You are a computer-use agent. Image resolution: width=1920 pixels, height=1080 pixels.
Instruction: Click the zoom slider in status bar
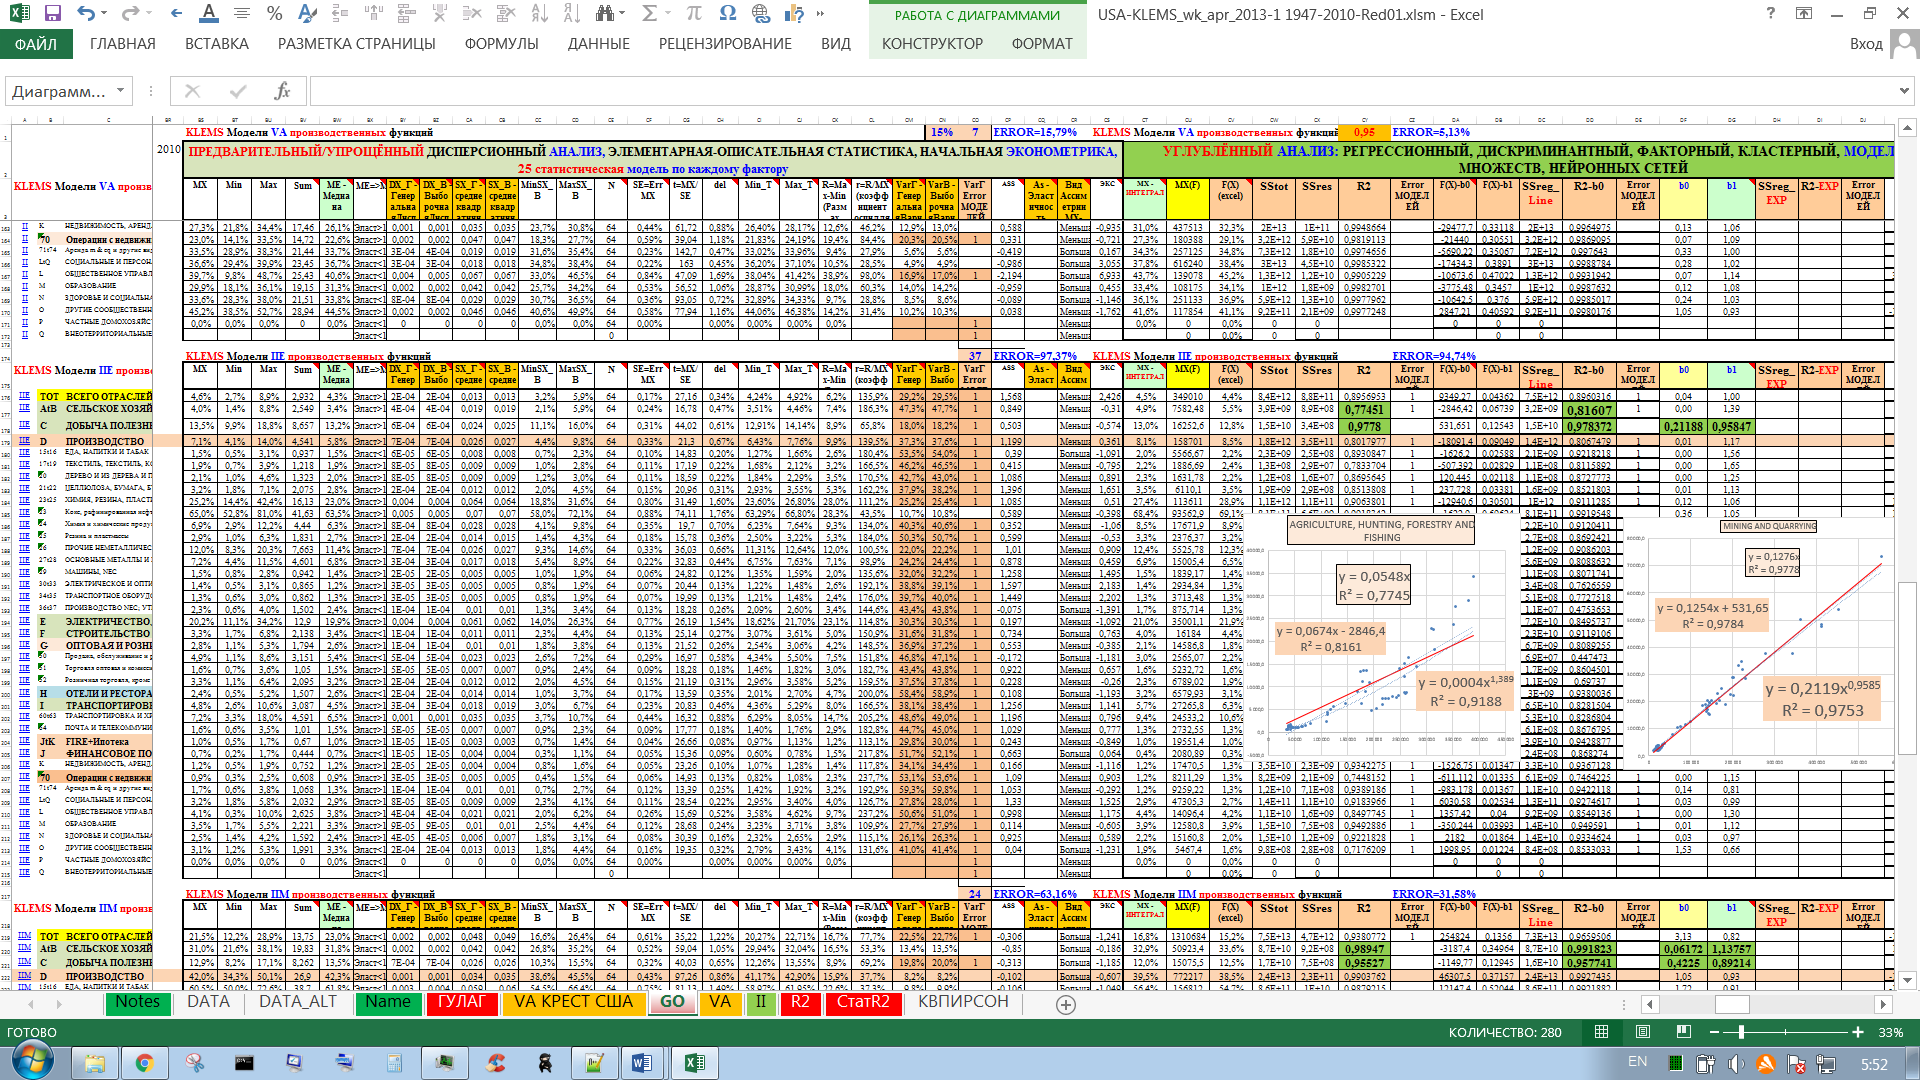pyautogui.click(x=1741, y=1032)
